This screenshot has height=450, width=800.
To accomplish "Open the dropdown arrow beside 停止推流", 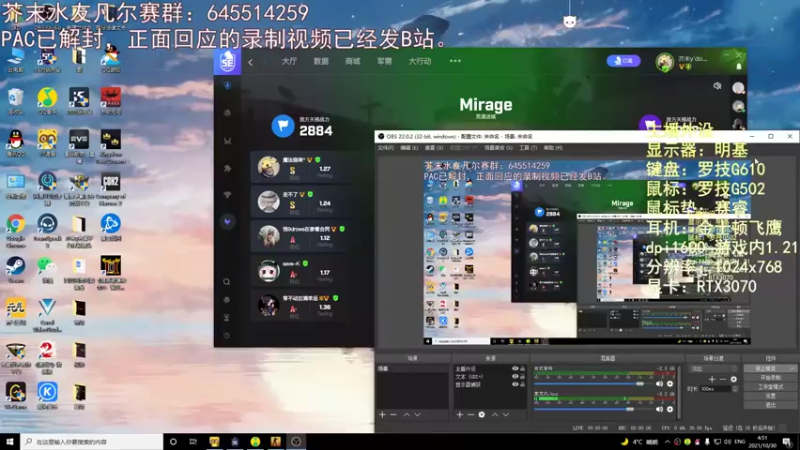I will 792,368.
